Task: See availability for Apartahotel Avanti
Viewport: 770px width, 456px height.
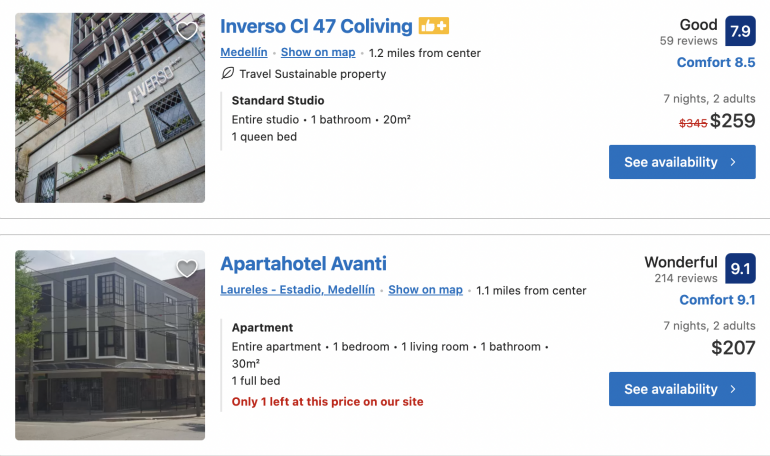Action: click(x=682, y=389)
